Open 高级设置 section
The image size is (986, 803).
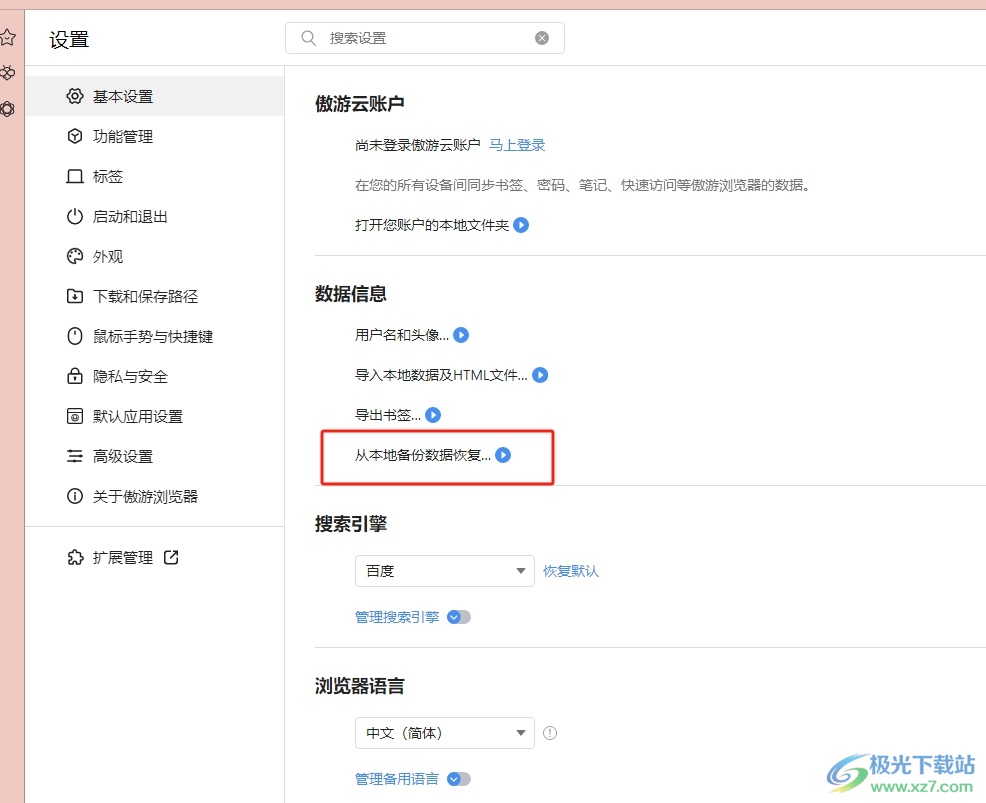[x=155, y=457]
